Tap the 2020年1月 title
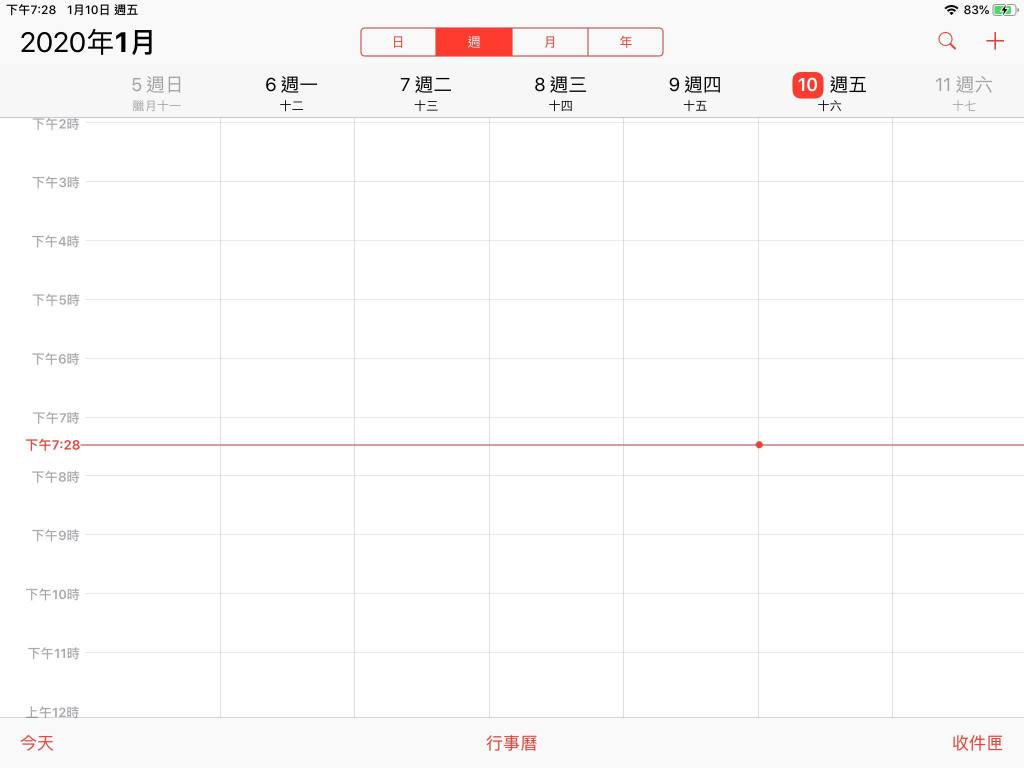This screenshot has width=1024, height=768. (x=88, y=42)
